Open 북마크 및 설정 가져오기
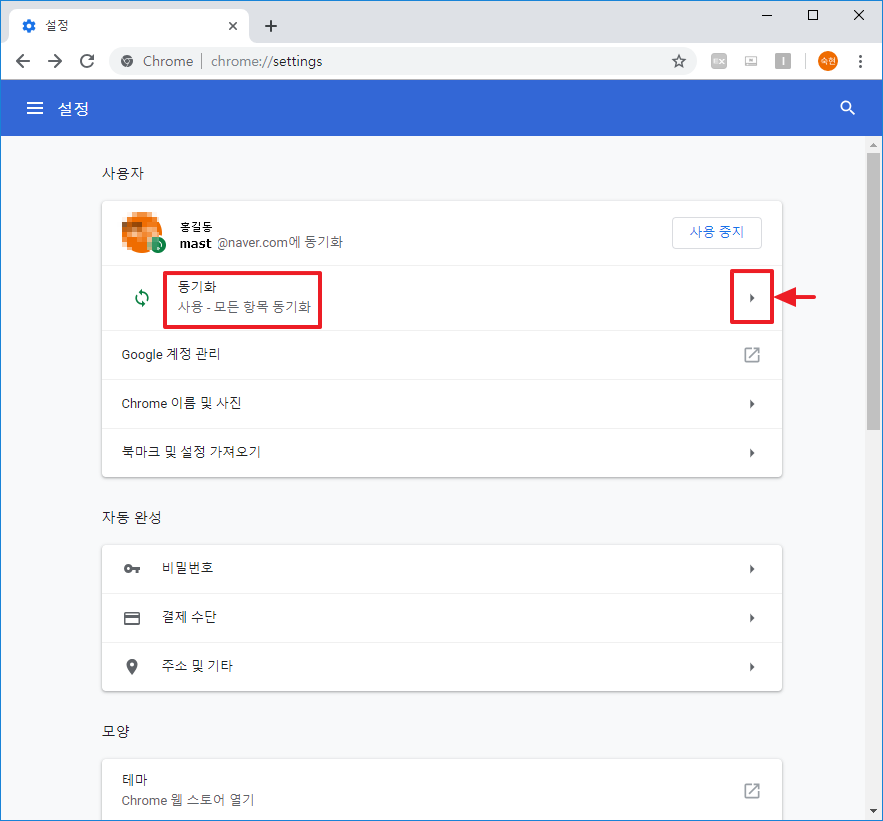 point(442,453)
